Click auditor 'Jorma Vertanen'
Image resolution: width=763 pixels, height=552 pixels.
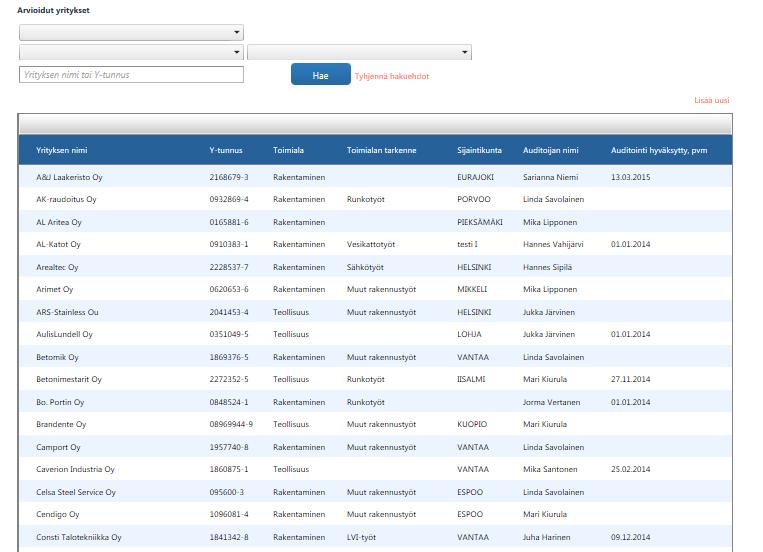[x=551, y=402]
